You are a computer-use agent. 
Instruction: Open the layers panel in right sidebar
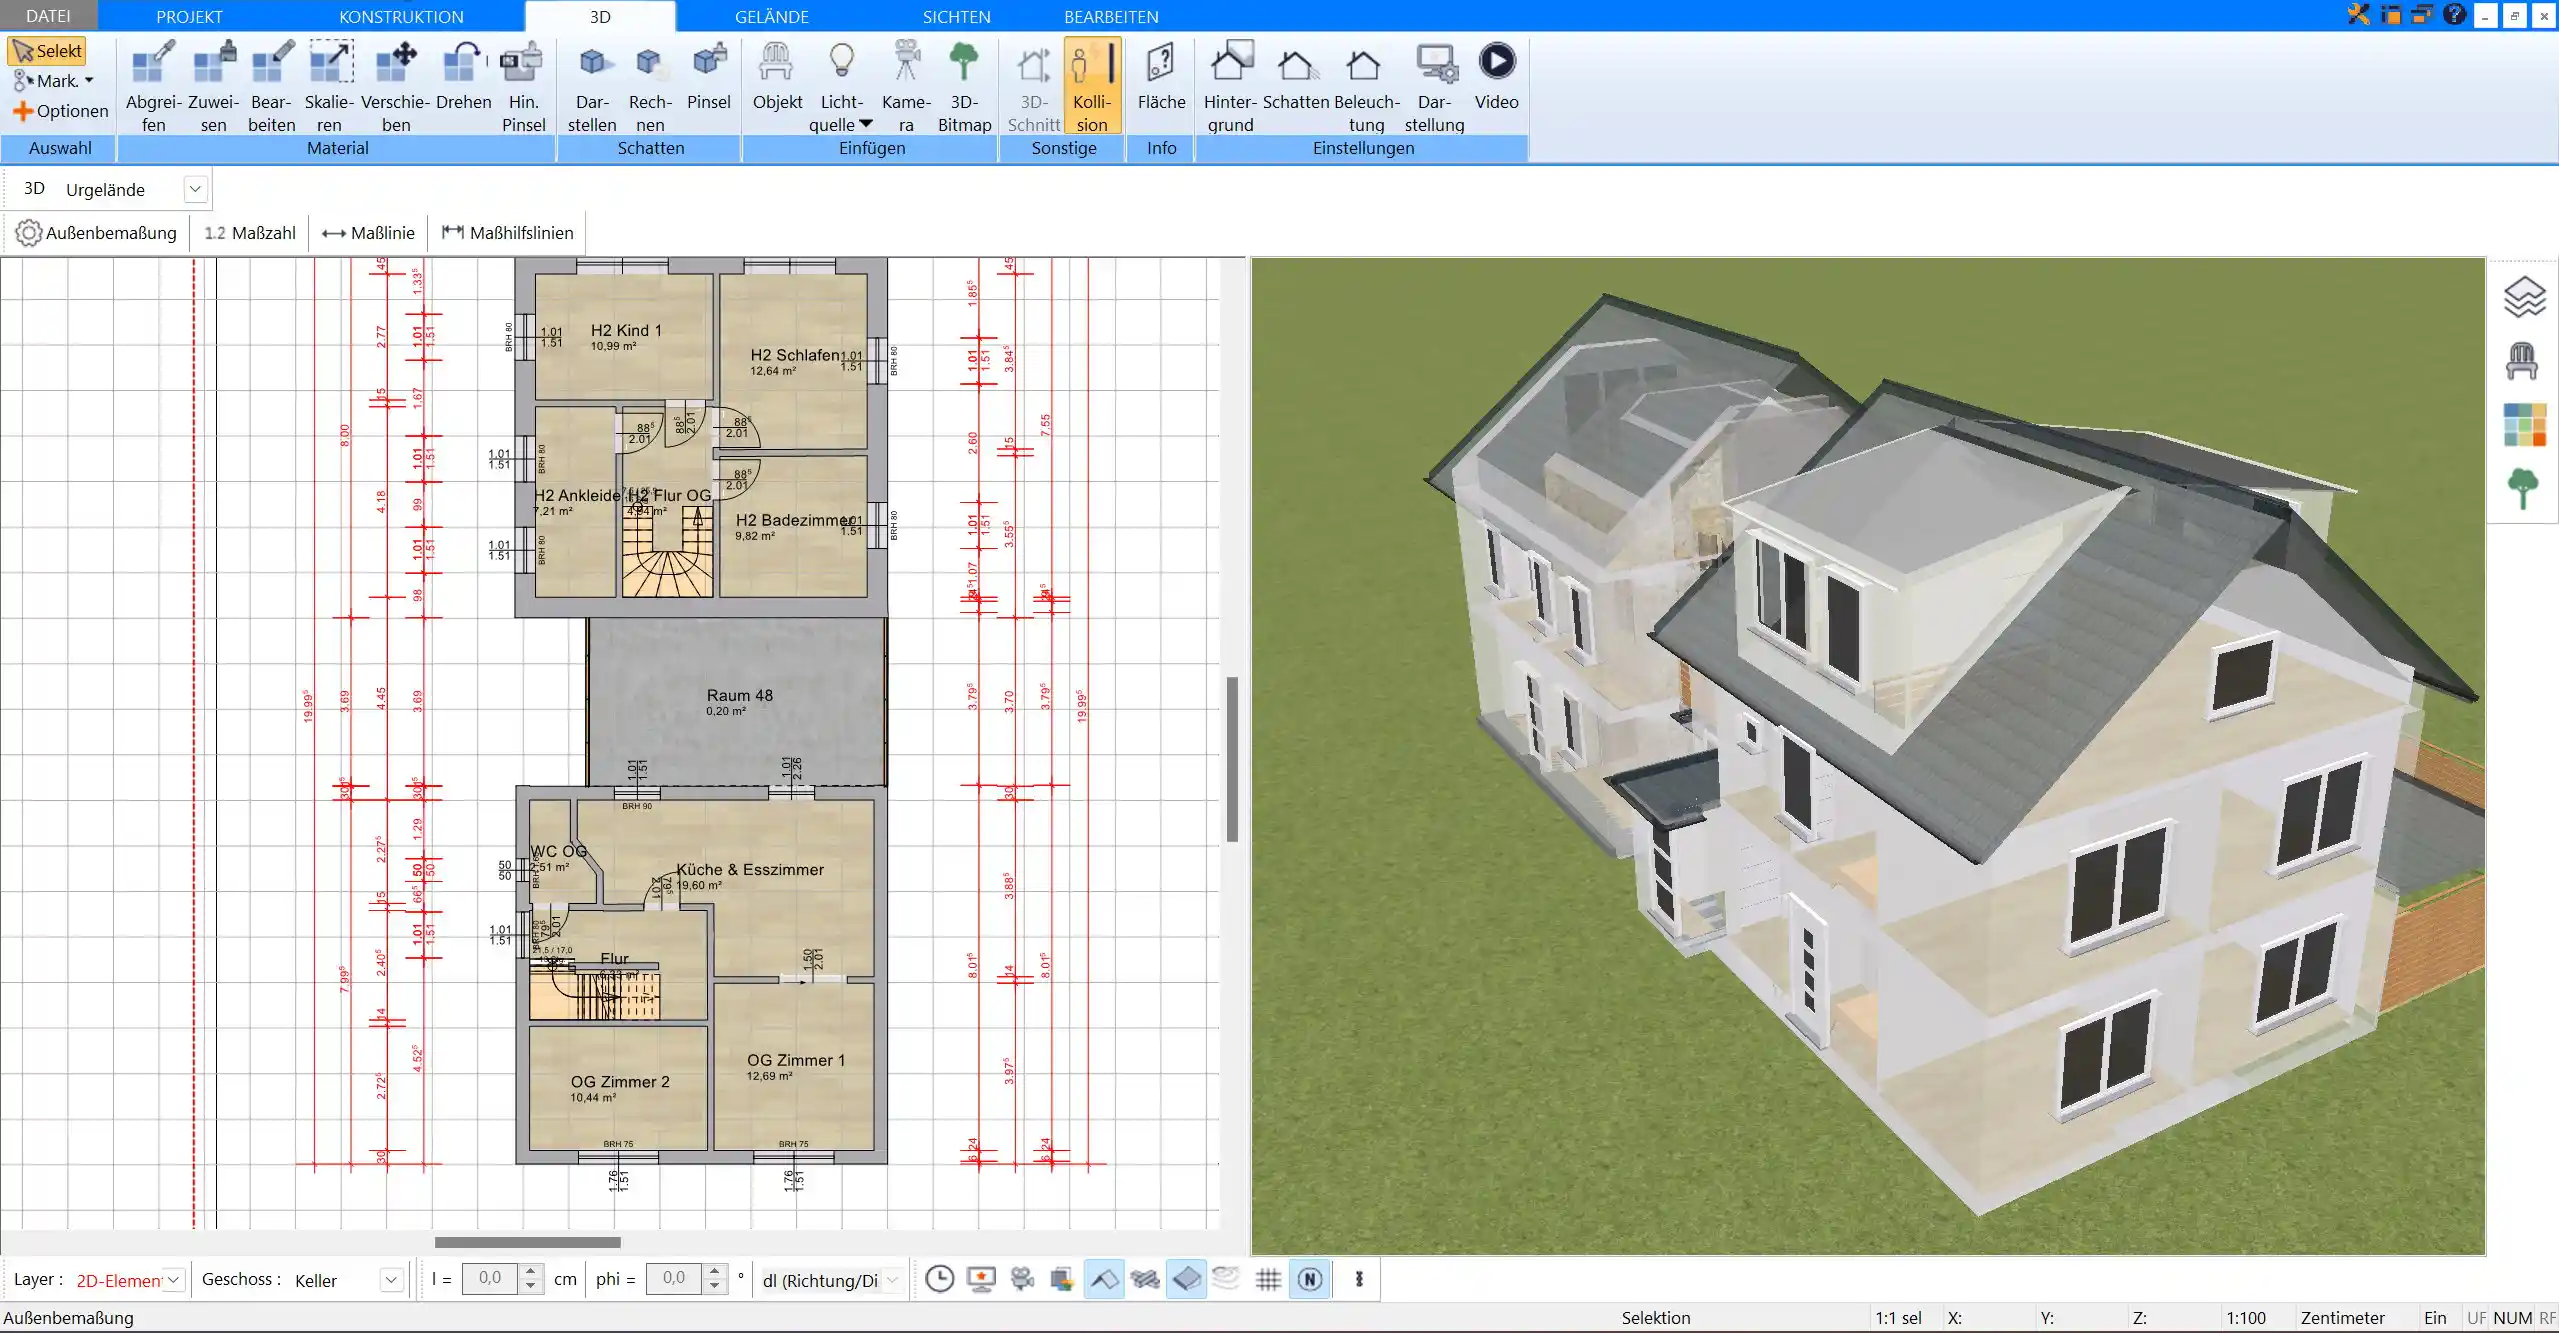click(2523, 297)
